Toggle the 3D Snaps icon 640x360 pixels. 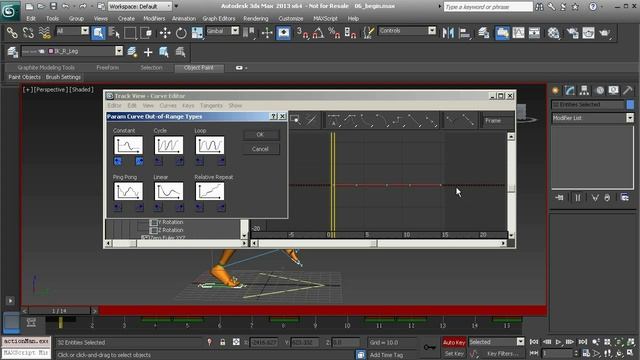302,33
